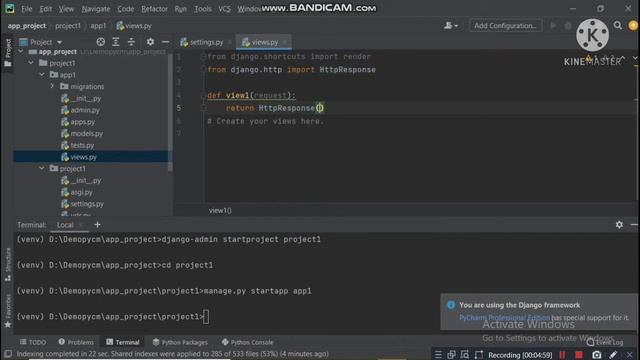
Task: Click the Terminal tool window button
Action: pos(123,342)
